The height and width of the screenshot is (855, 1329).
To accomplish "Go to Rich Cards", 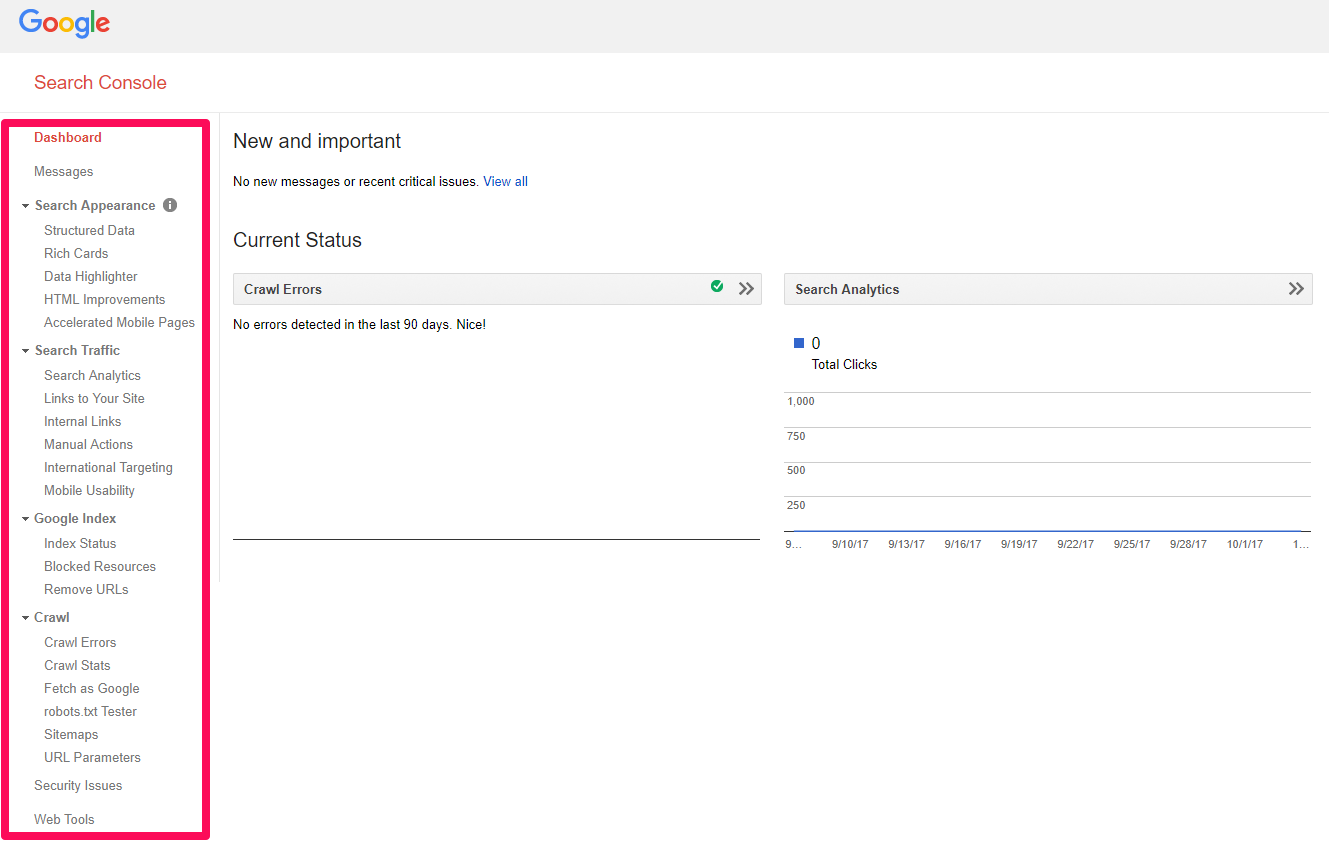I will [x=76, y=253].
